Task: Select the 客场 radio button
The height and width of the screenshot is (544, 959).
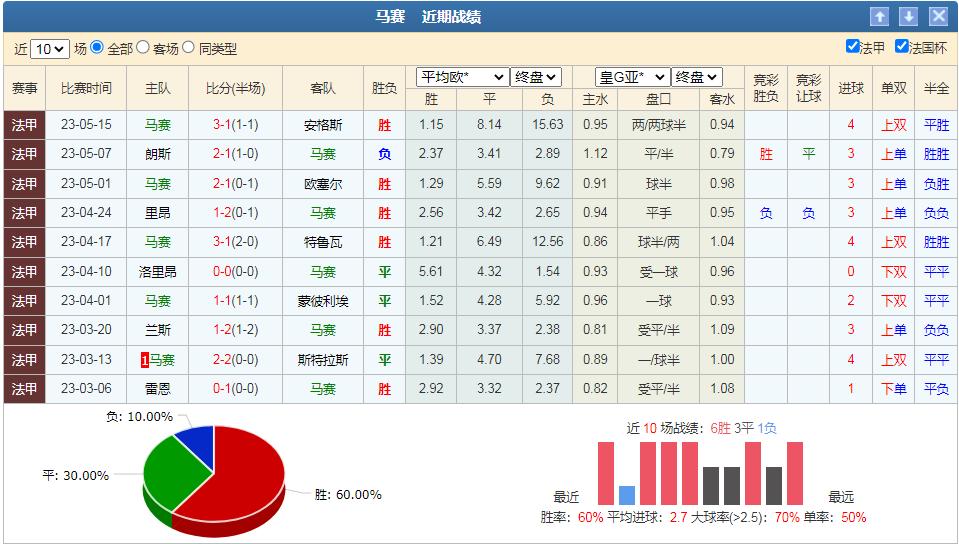Action: [143, 47]
